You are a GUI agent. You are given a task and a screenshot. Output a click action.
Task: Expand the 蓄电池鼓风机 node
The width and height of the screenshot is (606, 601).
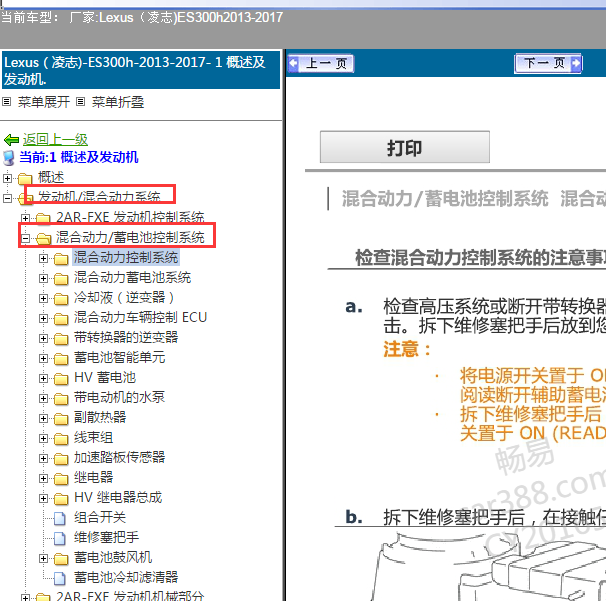[43, 558]
